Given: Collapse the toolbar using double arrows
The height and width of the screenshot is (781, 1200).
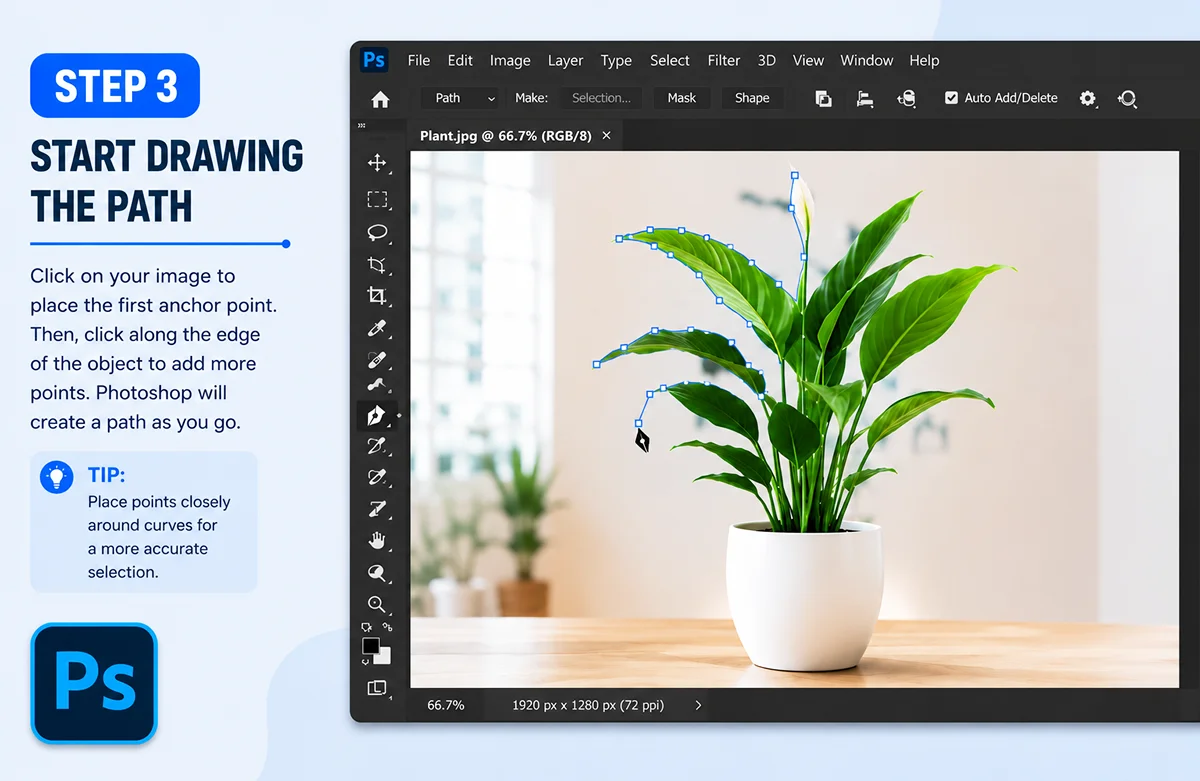Looking at the screenshot, I should 362,126.
